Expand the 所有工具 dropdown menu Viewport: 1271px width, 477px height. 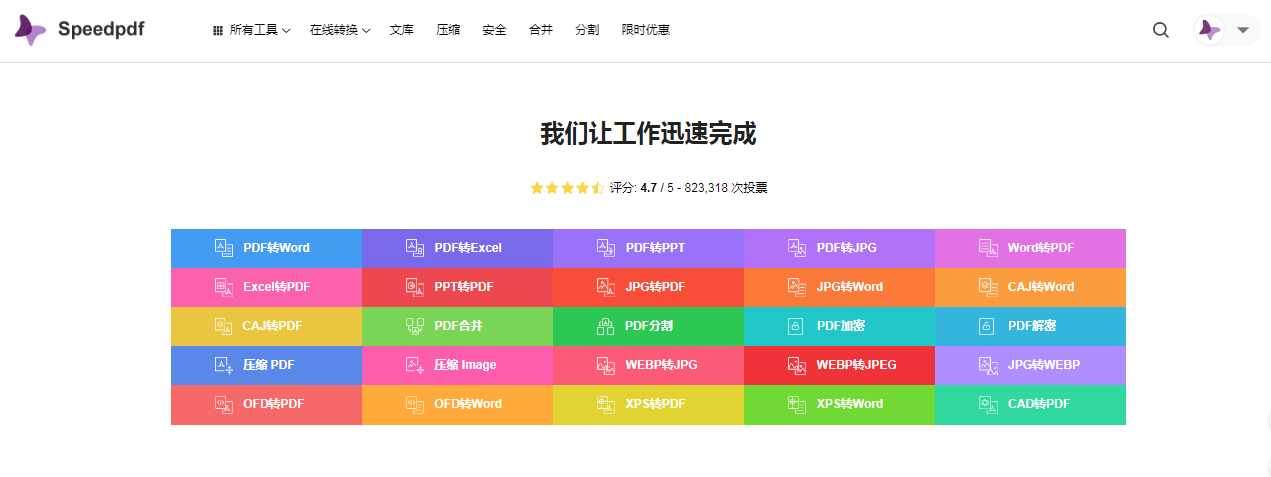point(252,30)
